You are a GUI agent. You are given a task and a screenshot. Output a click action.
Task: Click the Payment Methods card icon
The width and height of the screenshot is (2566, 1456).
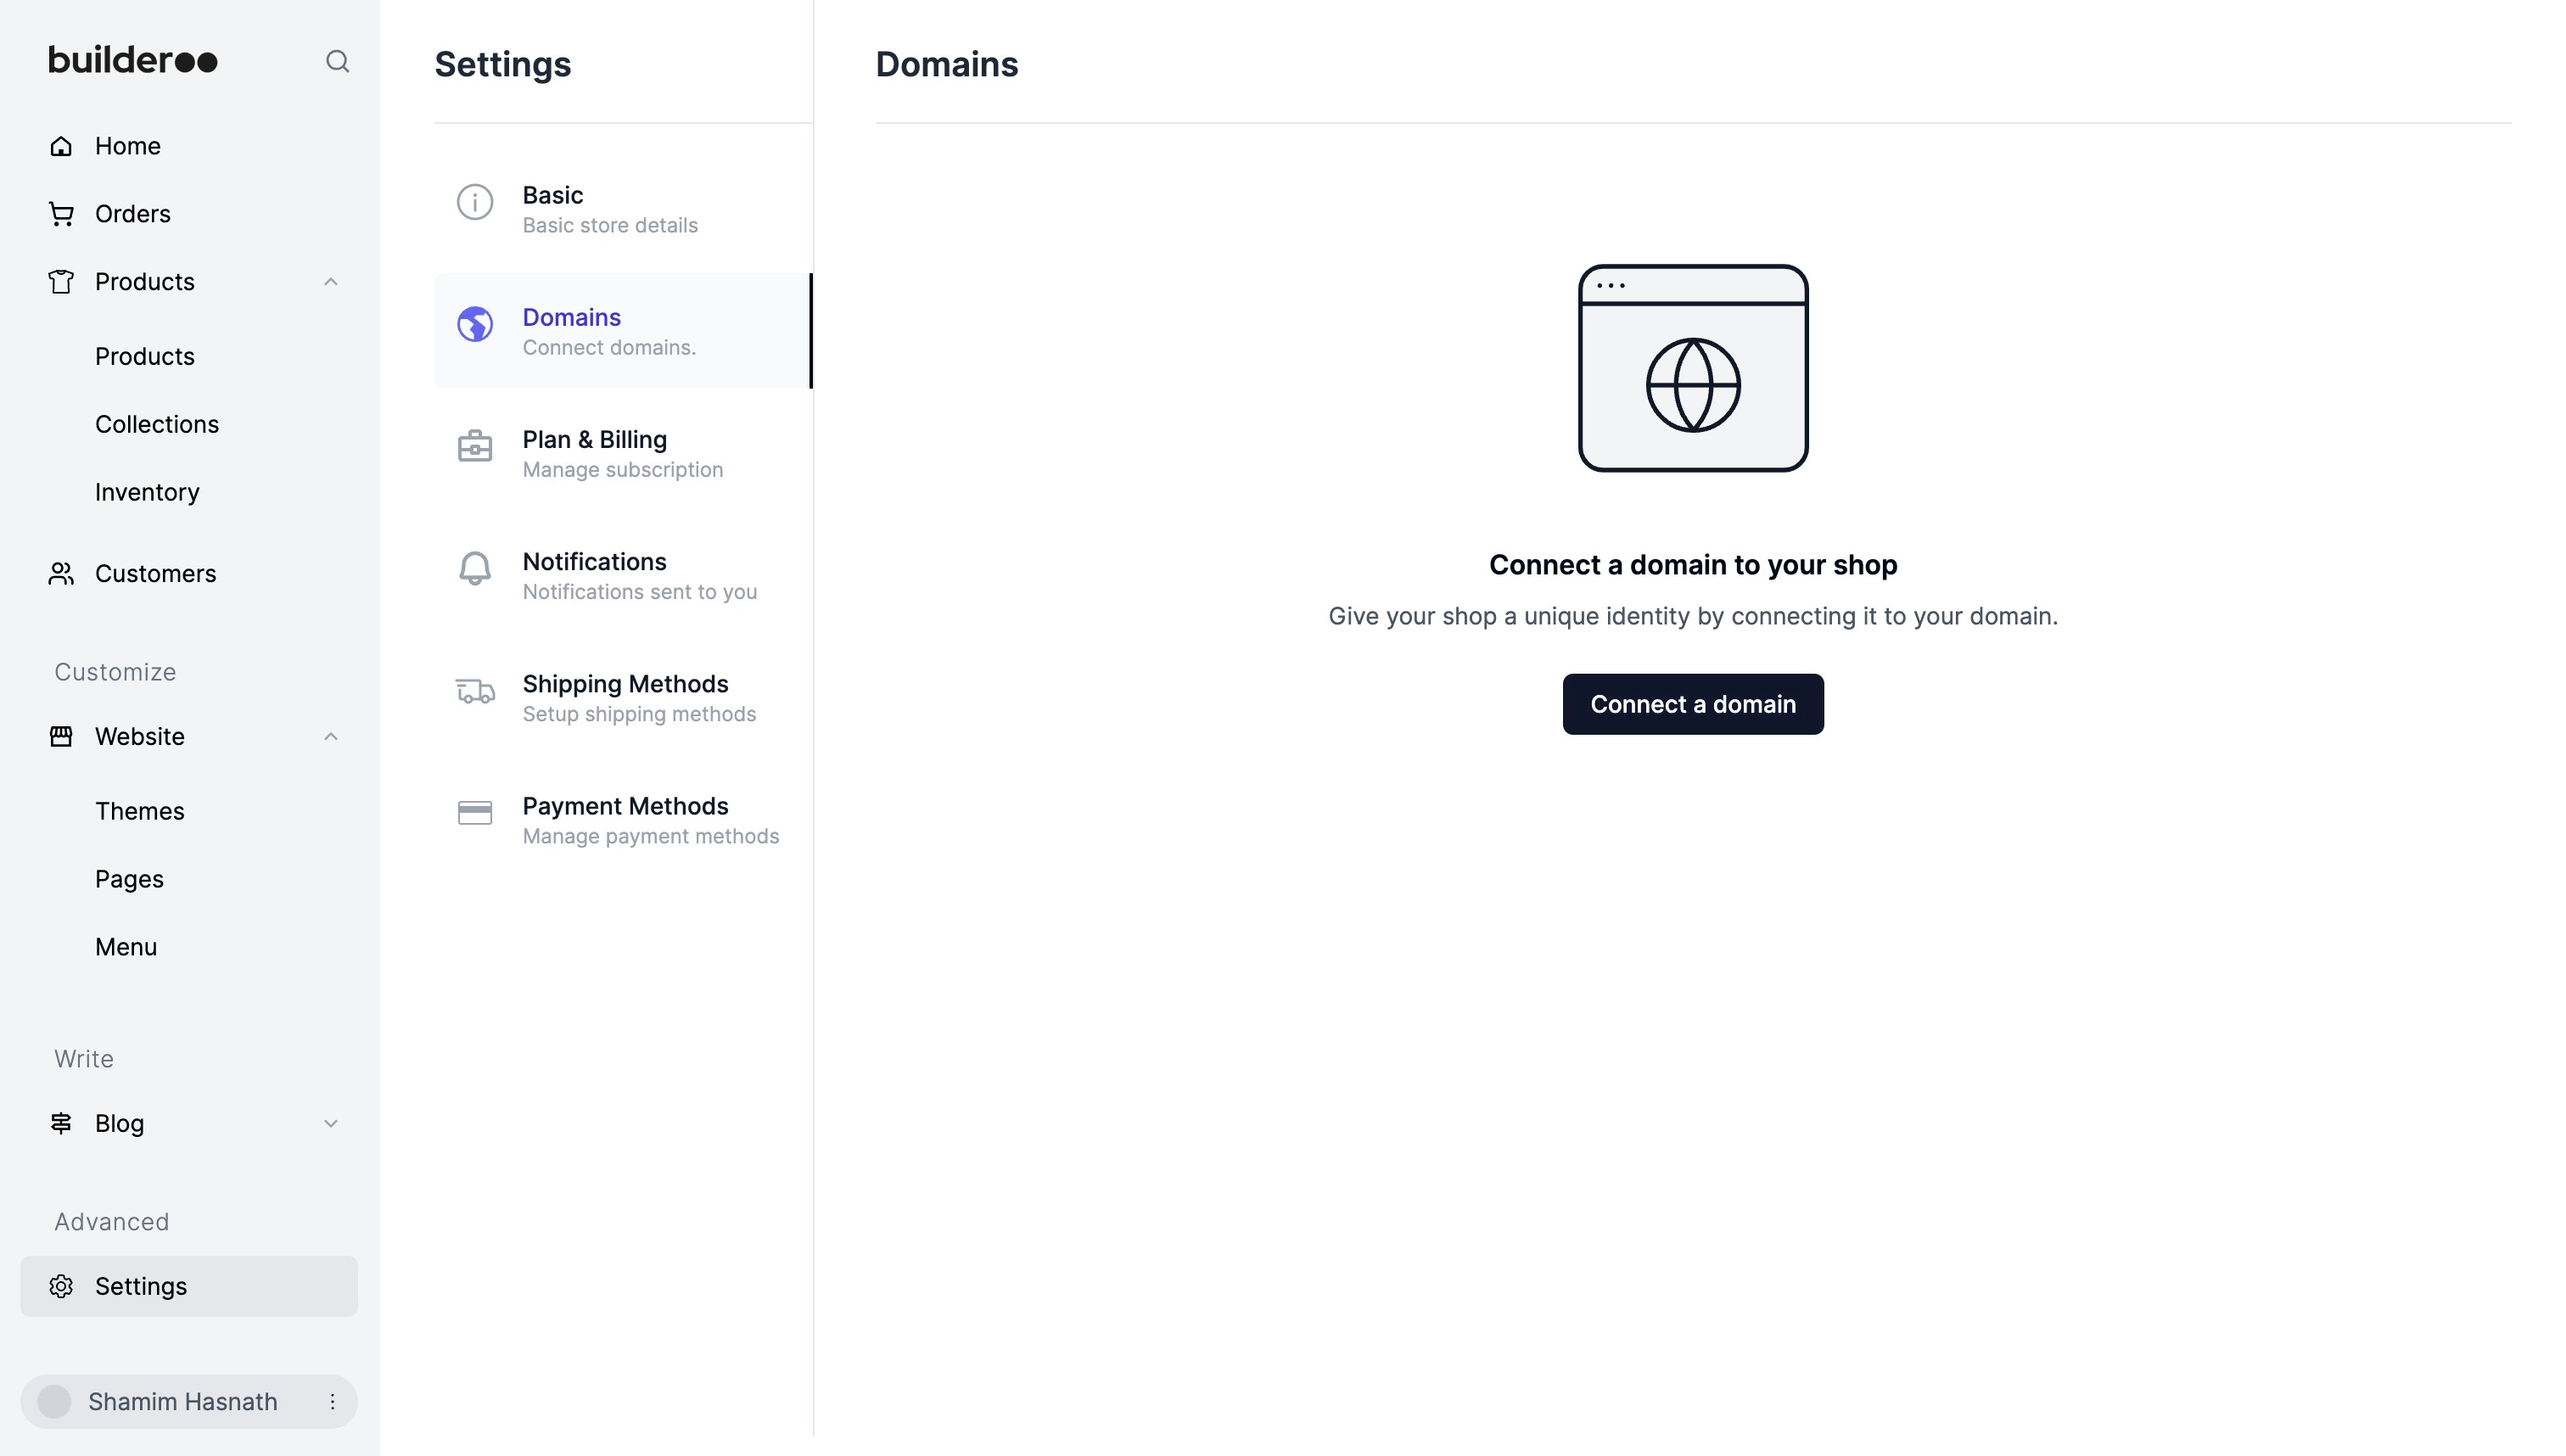(475, 813)
